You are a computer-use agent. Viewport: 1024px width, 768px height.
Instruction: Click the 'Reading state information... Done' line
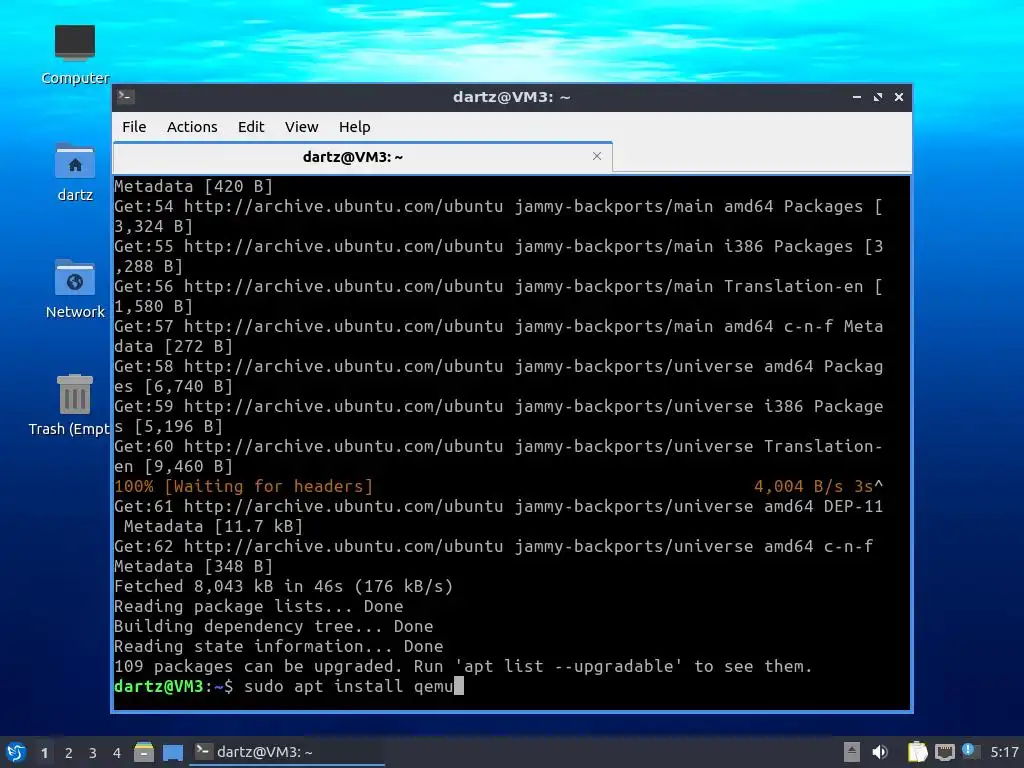click(x=279, y=646)
